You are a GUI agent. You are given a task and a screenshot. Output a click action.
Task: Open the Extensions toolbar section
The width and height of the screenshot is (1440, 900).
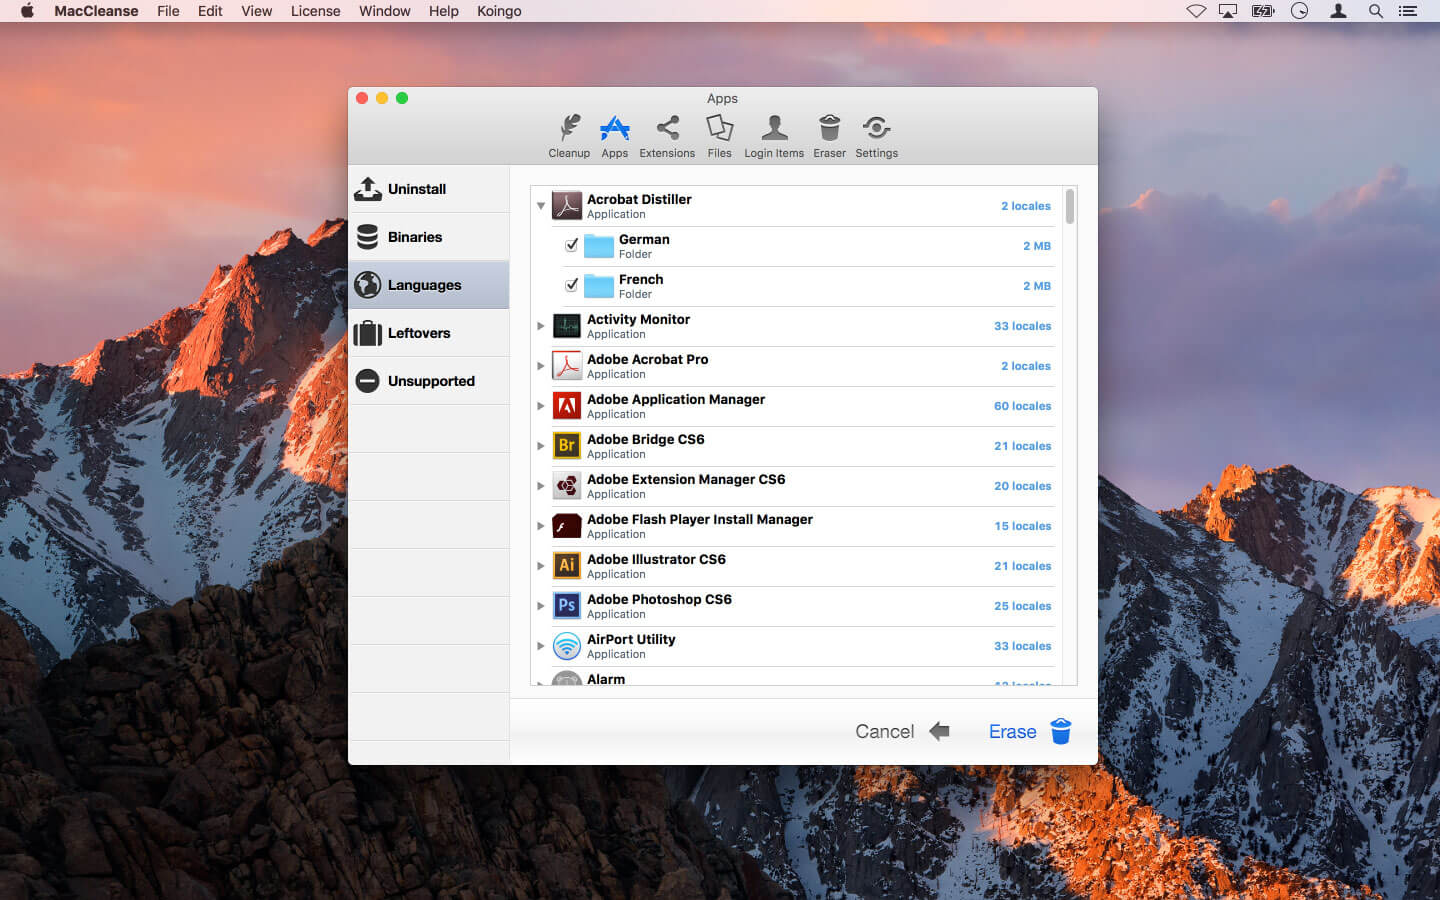pyautogui.click(x=667, y=136)
